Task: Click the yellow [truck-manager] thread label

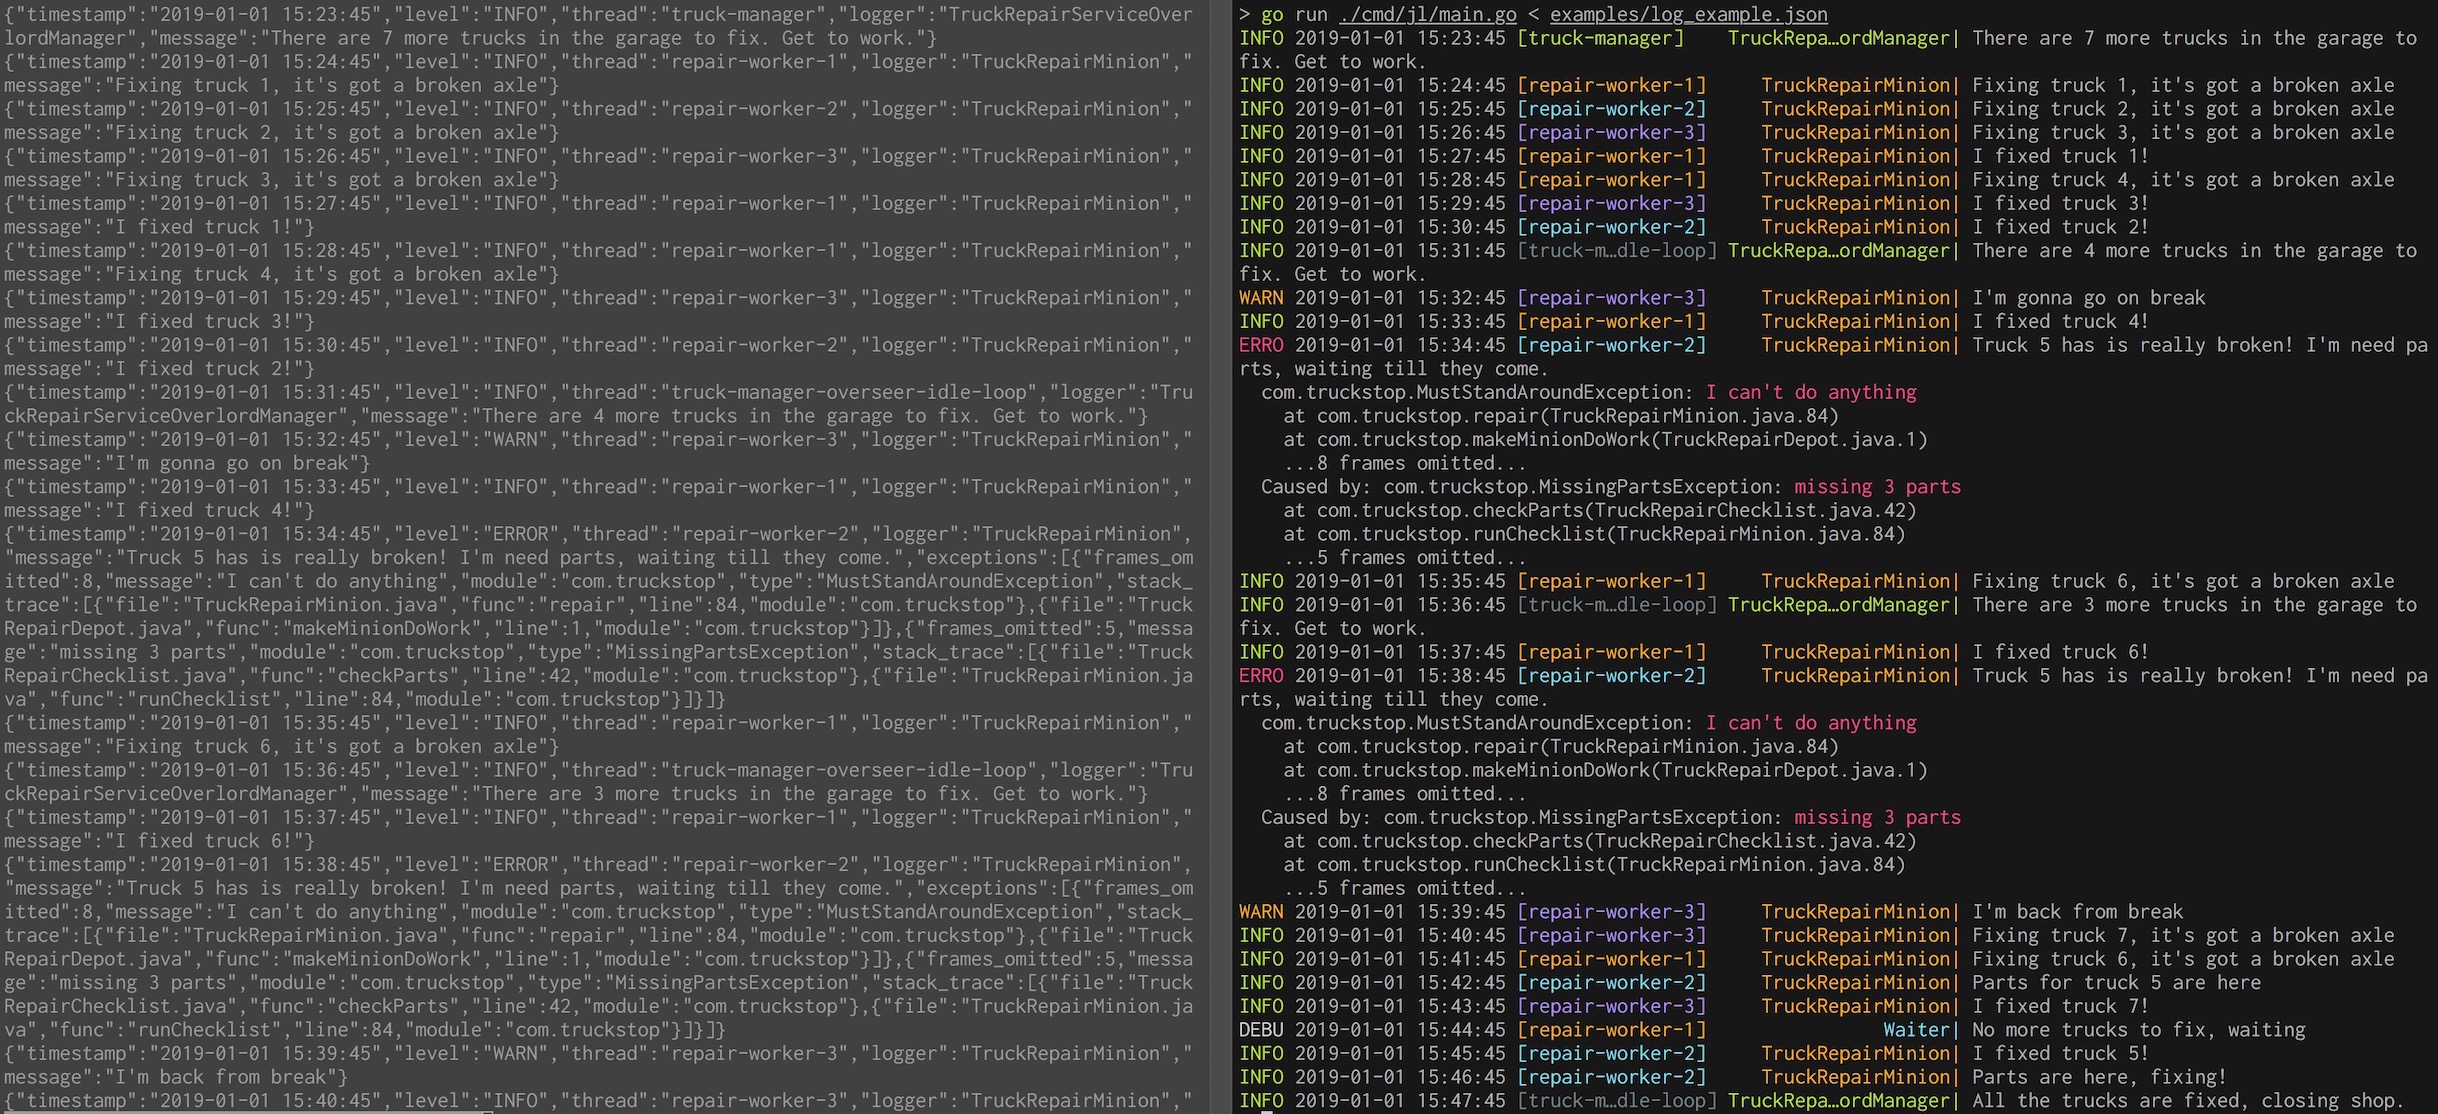Action: pyautogui.click(x=1600, y=38)
